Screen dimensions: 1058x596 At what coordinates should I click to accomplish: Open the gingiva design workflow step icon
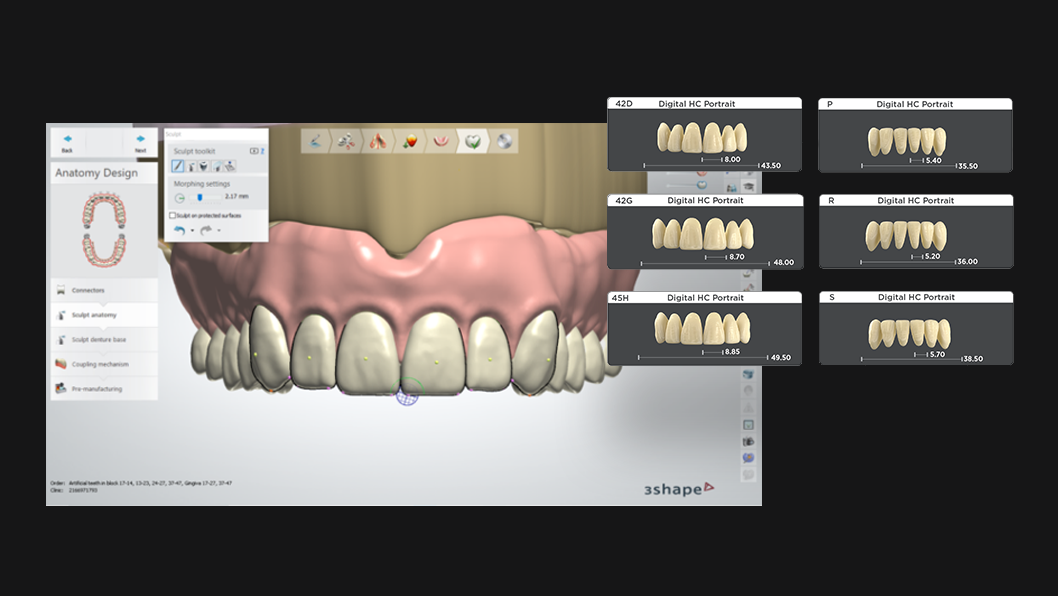point(441,141)
